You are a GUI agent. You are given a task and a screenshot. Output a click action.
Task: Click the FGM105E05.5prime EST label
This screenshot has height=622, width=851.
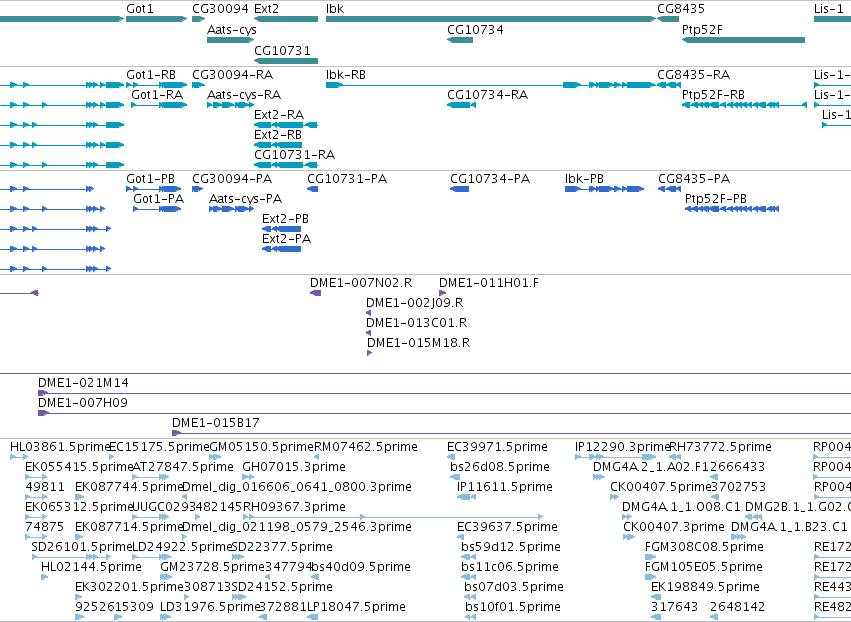[703, 568]
